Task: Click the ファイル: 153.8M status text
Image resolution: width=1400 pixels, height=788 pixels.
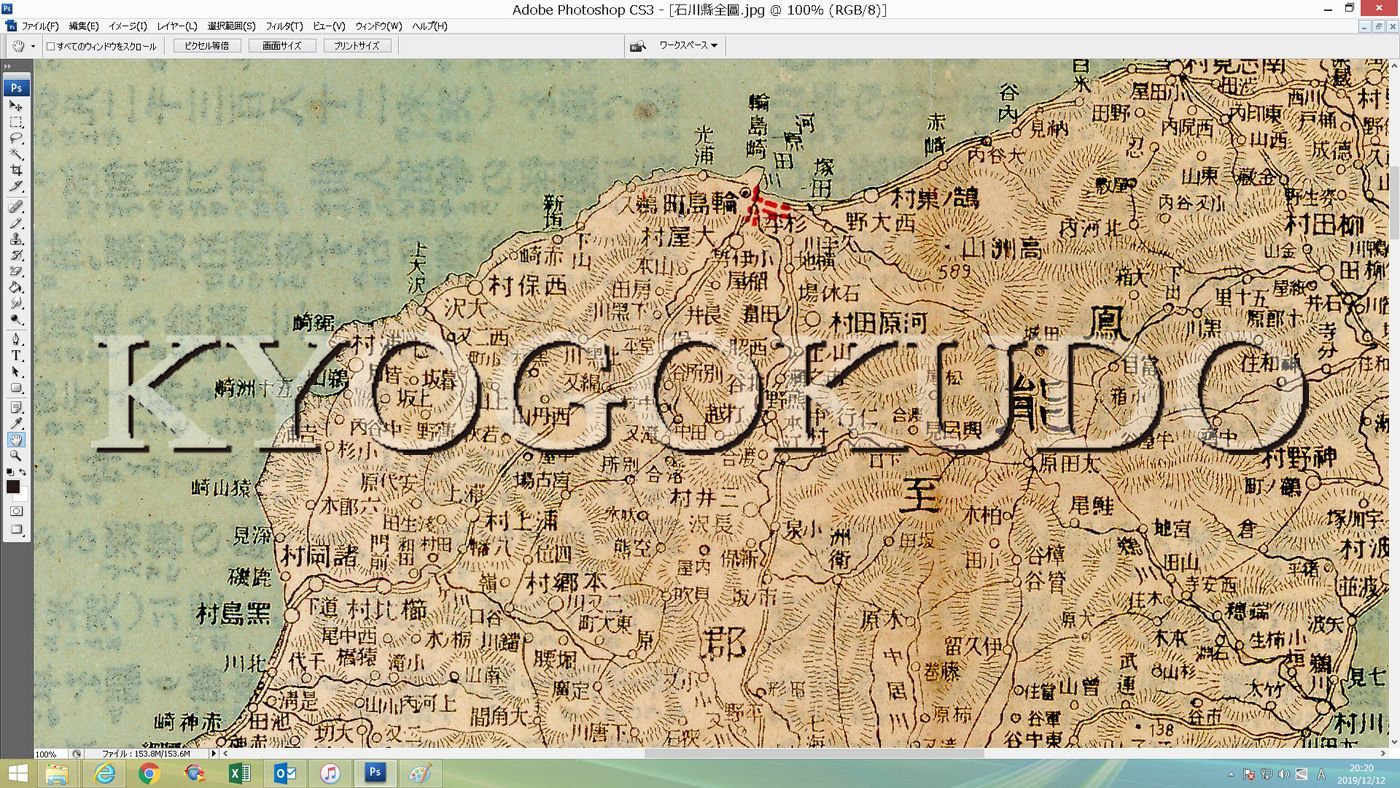Action: (x=146, y=754)
